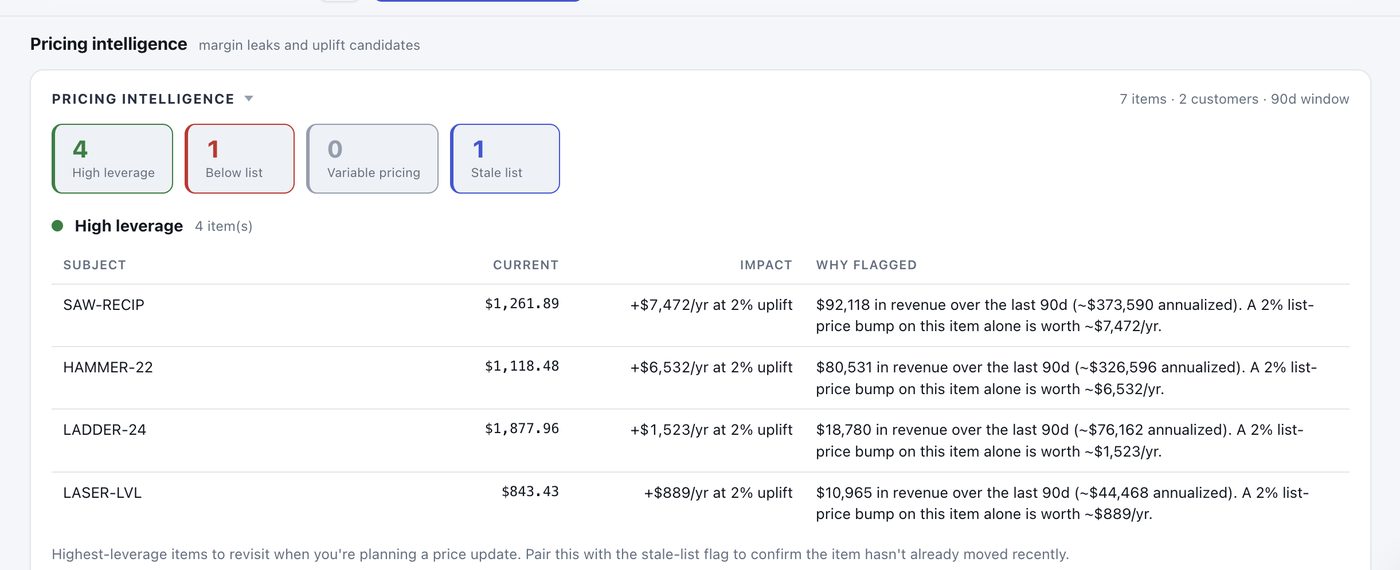This screenshot has height=570, width=1400.
Task: Collapse the Pricing Intelligence dropdown arrow
Action: [x=249, y=99]
